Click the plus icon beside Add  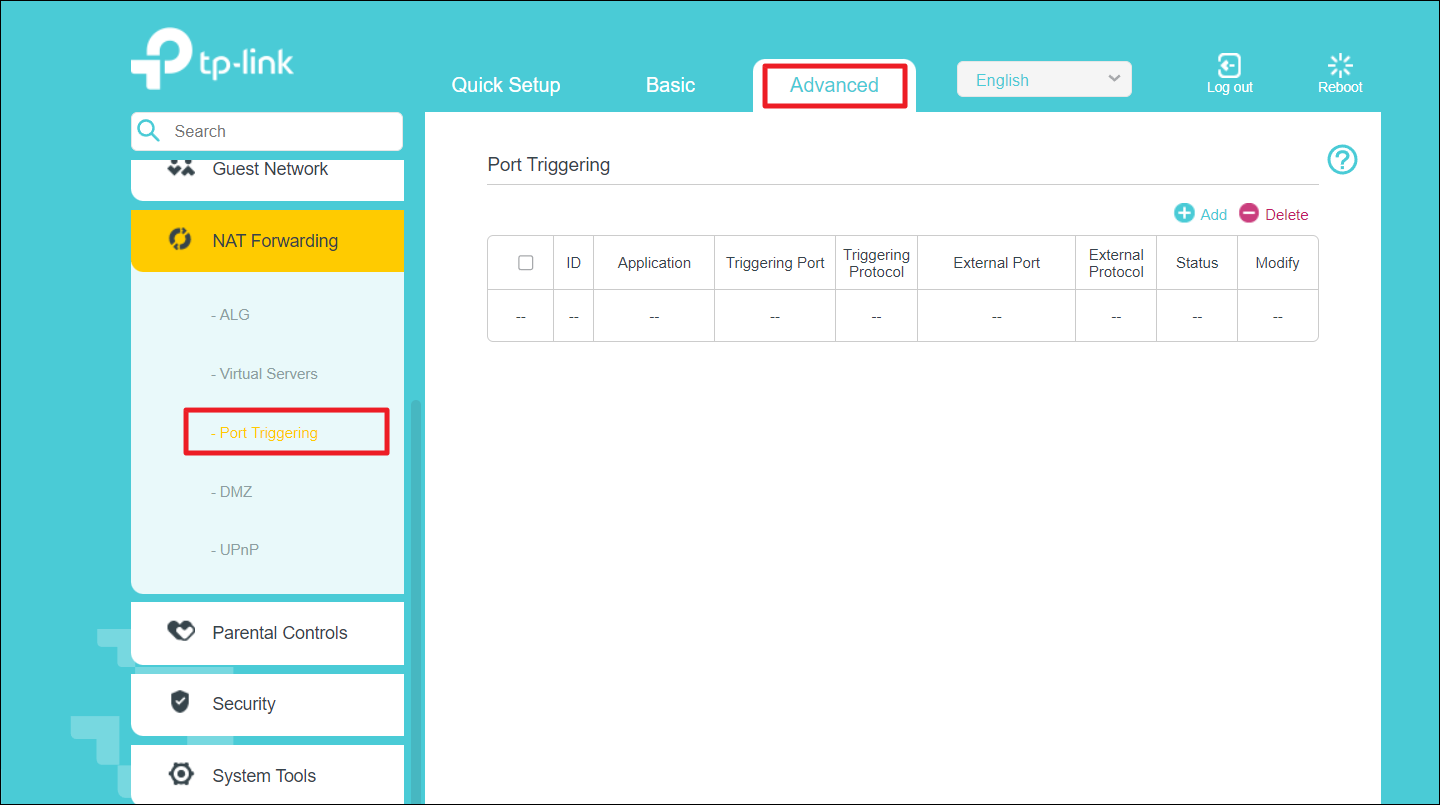pyautogui.click(x=1184, y=213)
